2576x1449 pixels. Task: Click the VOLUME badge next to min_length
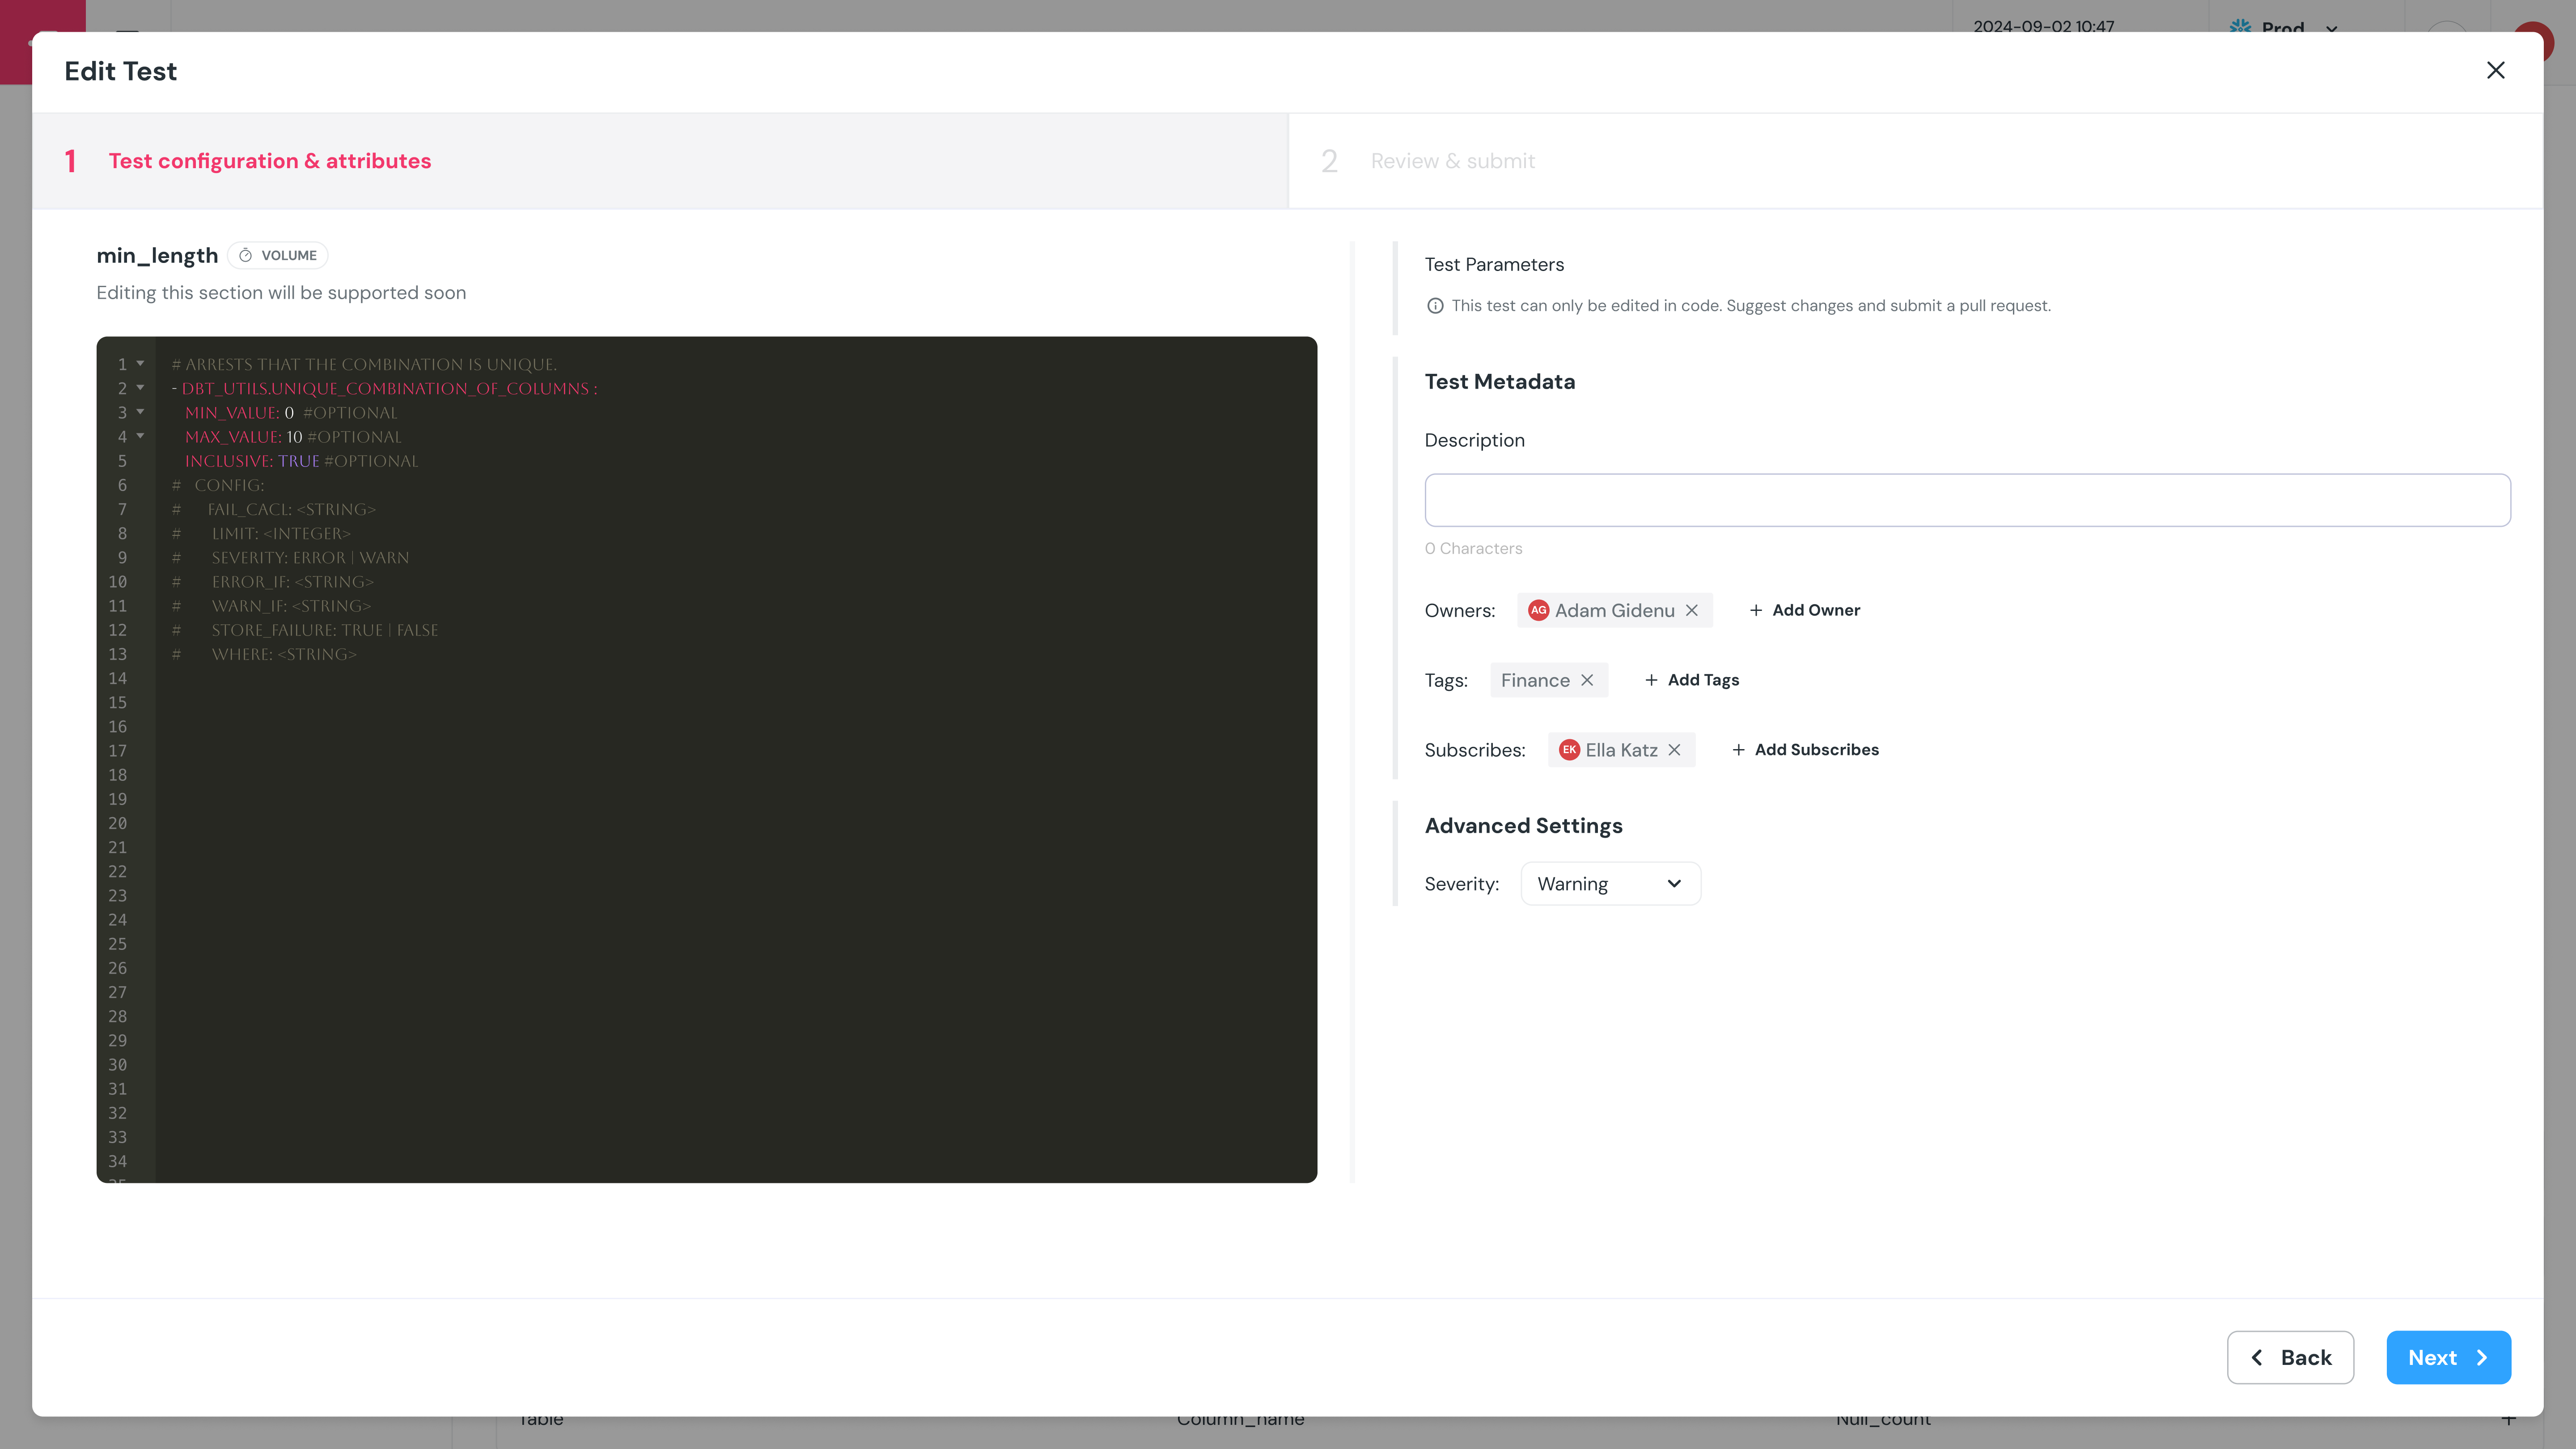coord(278,255)
